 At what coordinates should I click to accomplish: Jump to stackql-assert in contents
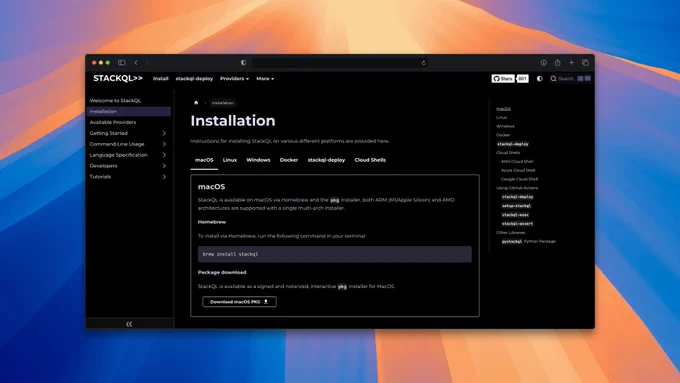click(x=517, y=224)
